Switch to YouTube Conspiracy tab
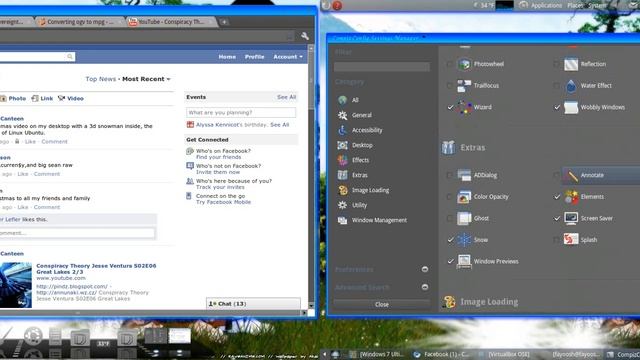The image size is (640, 360). [x=171, y=22]
